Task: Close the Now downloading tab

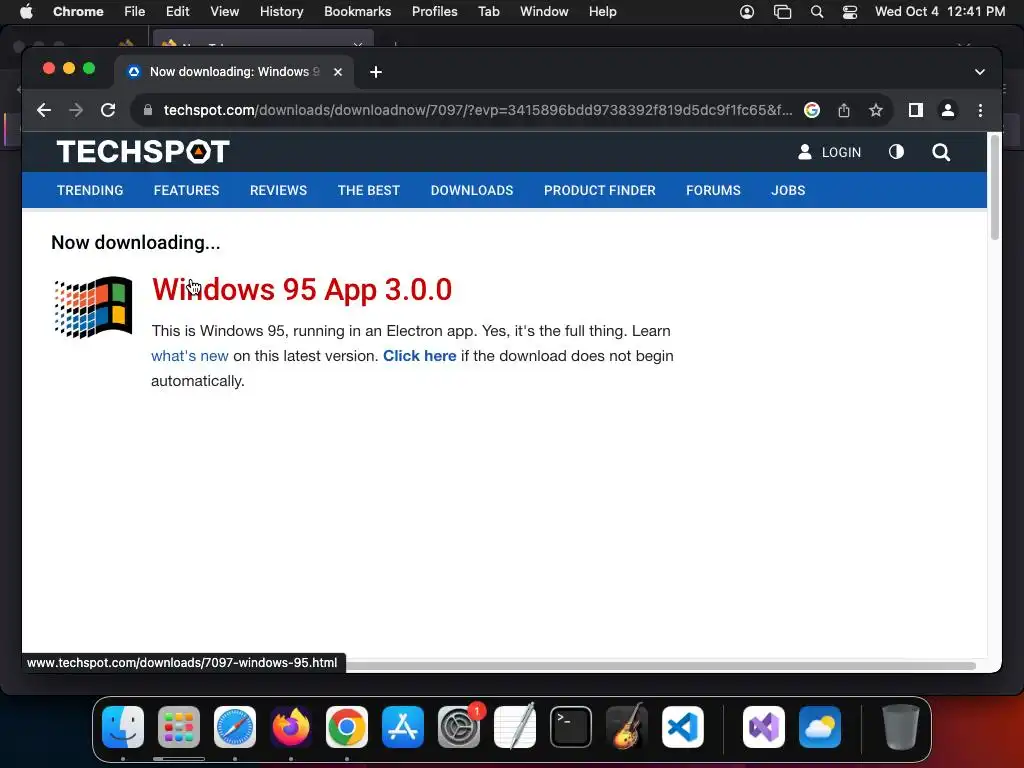Action: click(338, 72)
